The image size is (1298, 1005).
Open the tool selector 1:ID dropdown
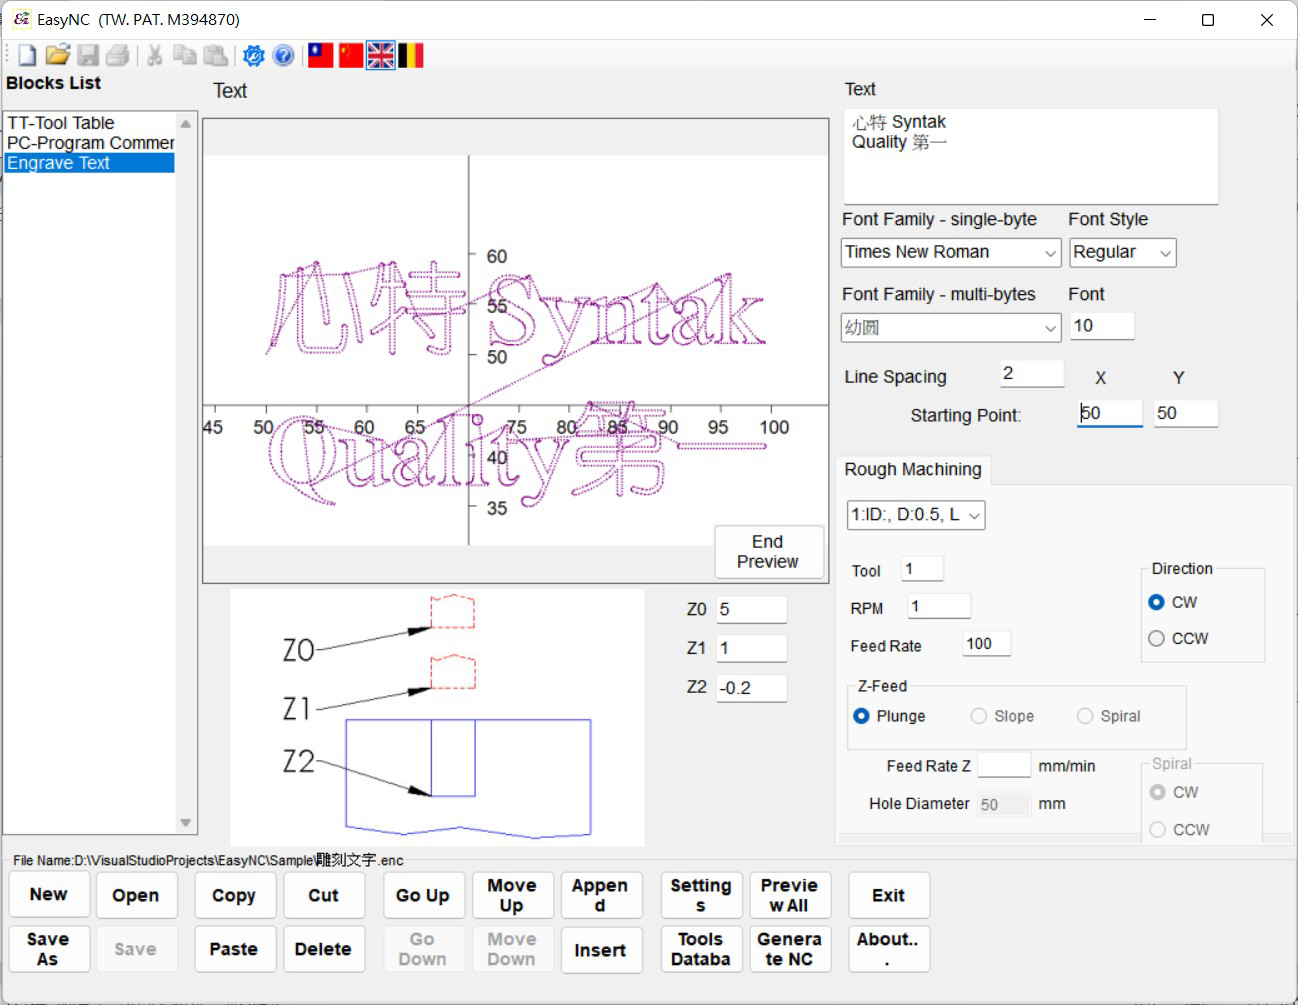tap(916, 515)
